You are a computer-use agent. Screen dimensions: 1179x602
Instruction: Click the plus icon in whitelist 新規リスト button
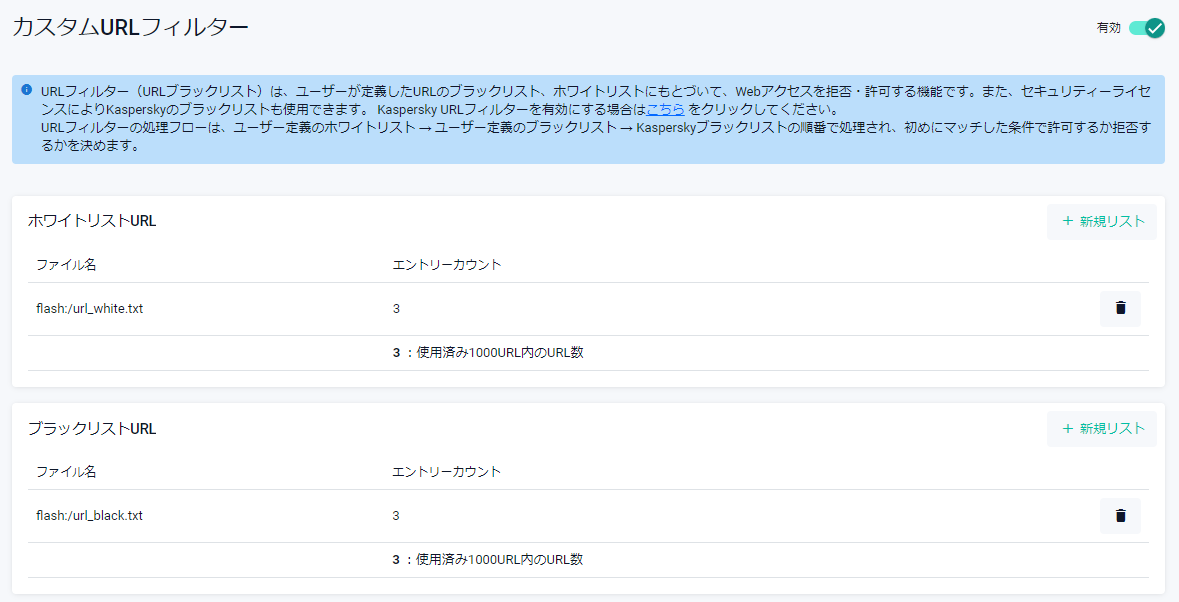click(1067, 221)
